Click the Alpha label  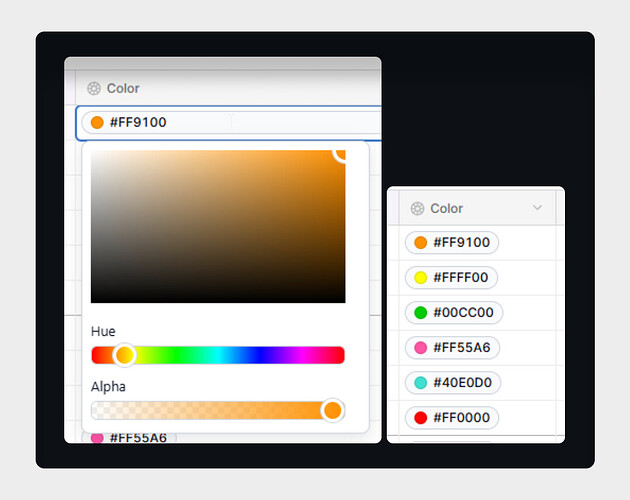pos(108,387)
